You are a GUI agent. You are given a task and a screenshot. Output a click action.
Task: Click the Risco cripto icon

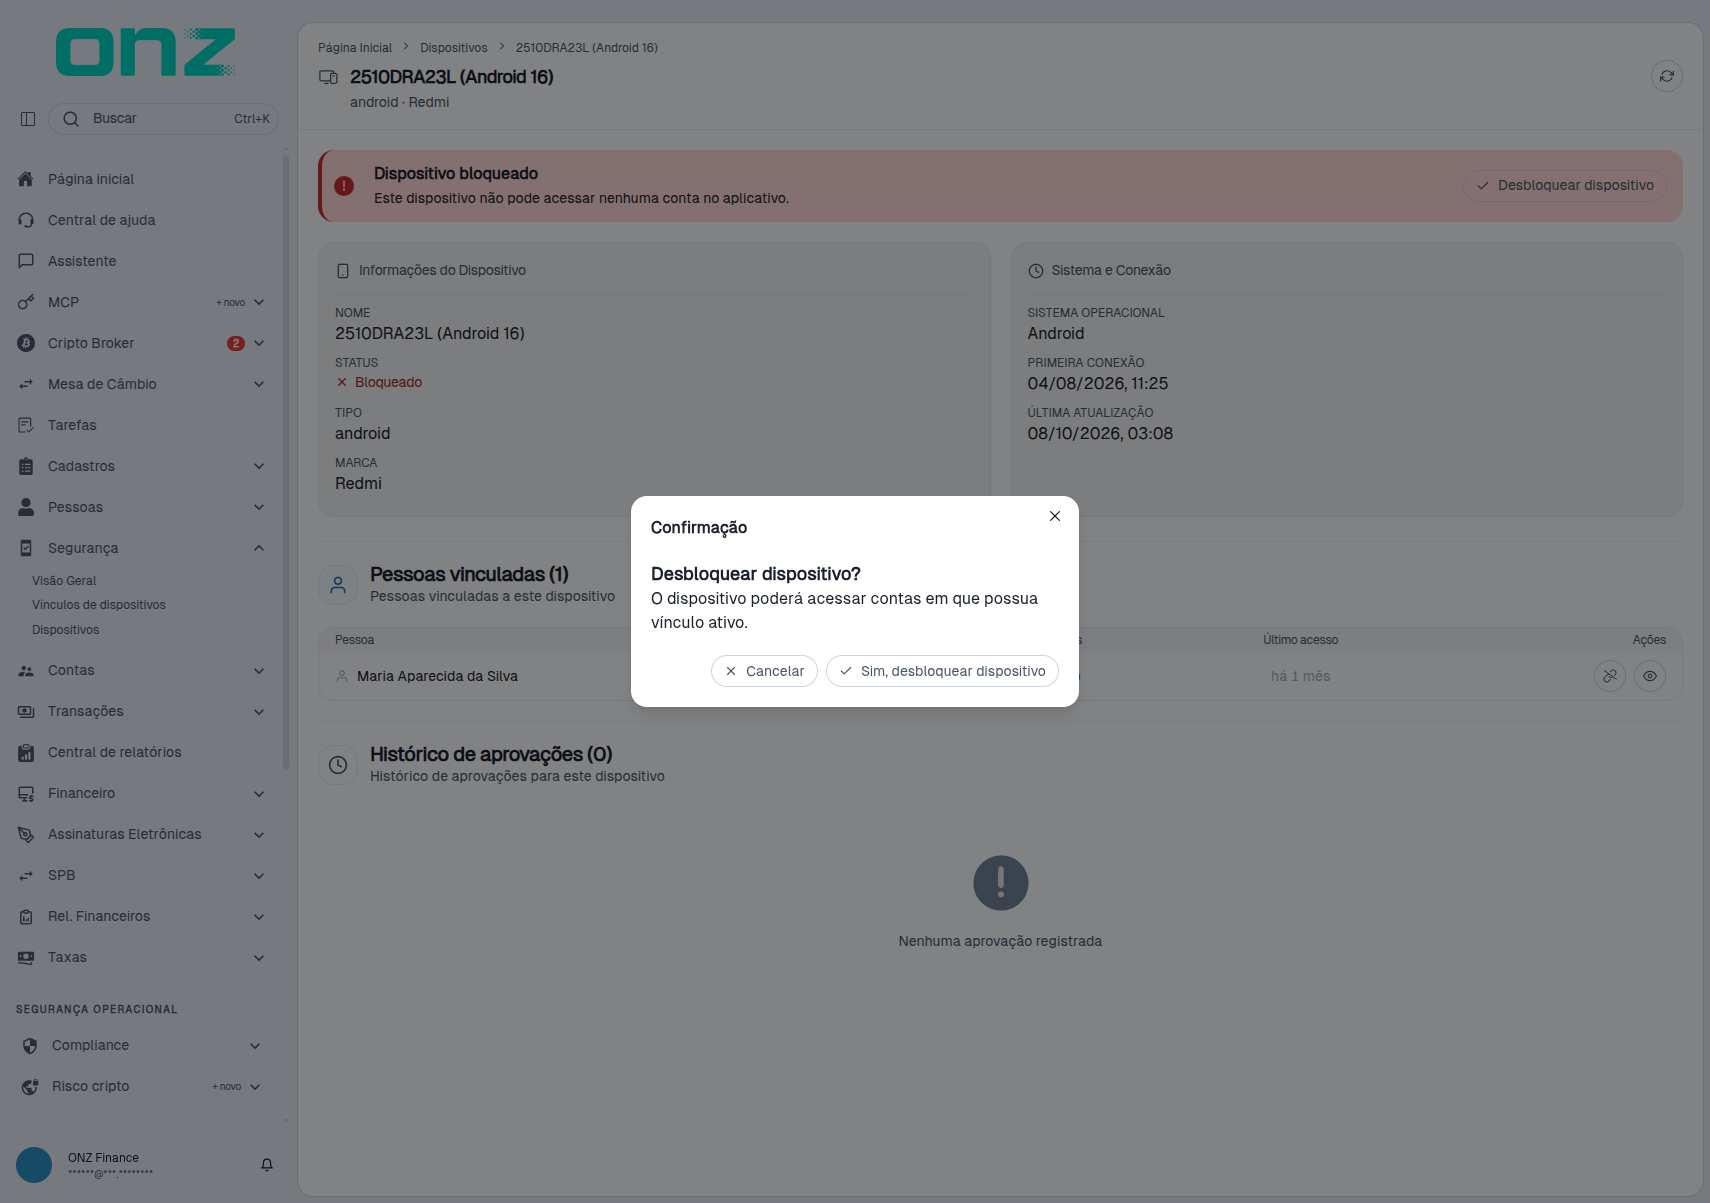30,1087
